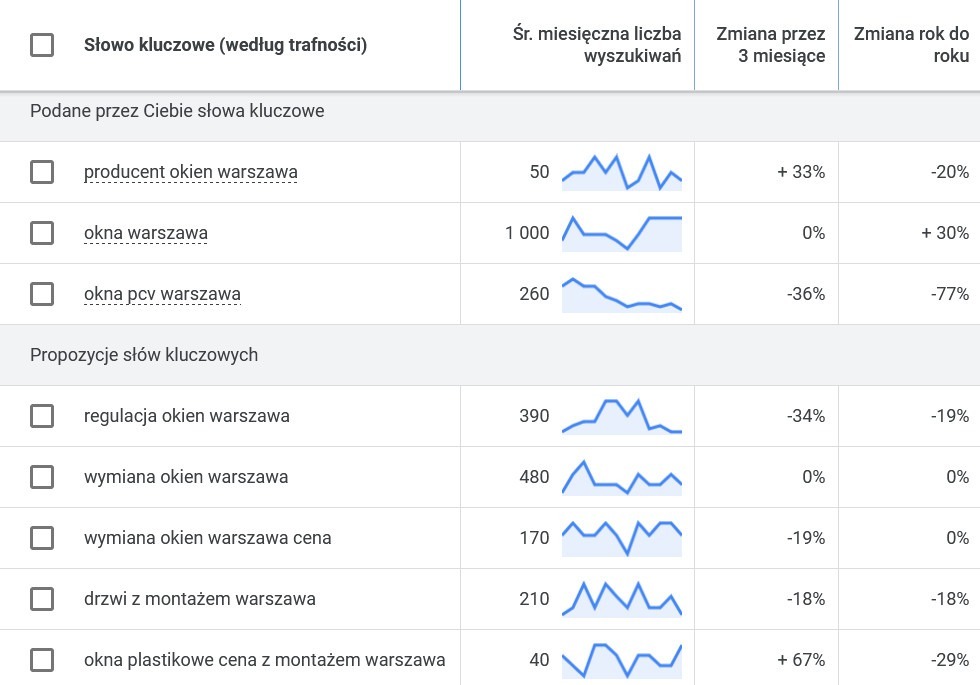
Task: Open trend chart for 'regulacja okien warszawa'
Action: (x=622, y=416)
